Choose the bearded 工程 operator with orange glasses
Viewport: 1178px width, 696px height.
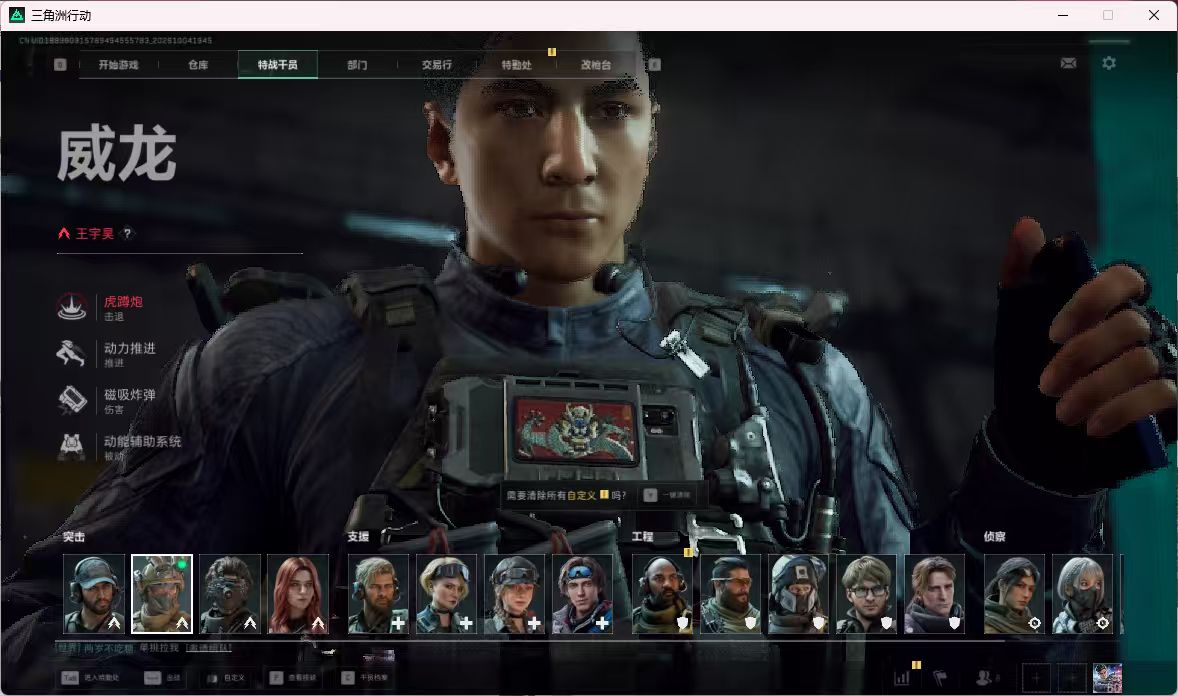pos(731,594)
